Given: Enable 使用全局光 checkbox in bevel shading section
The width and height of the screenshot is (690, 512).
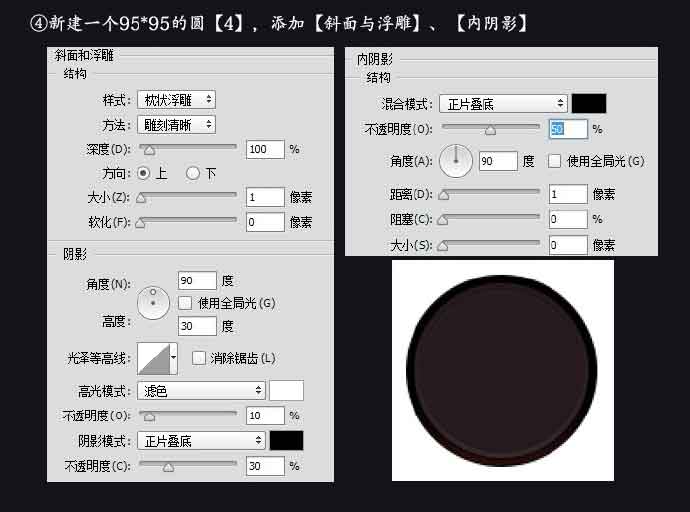Looking at the screenshot, I should tap(185, 302).
